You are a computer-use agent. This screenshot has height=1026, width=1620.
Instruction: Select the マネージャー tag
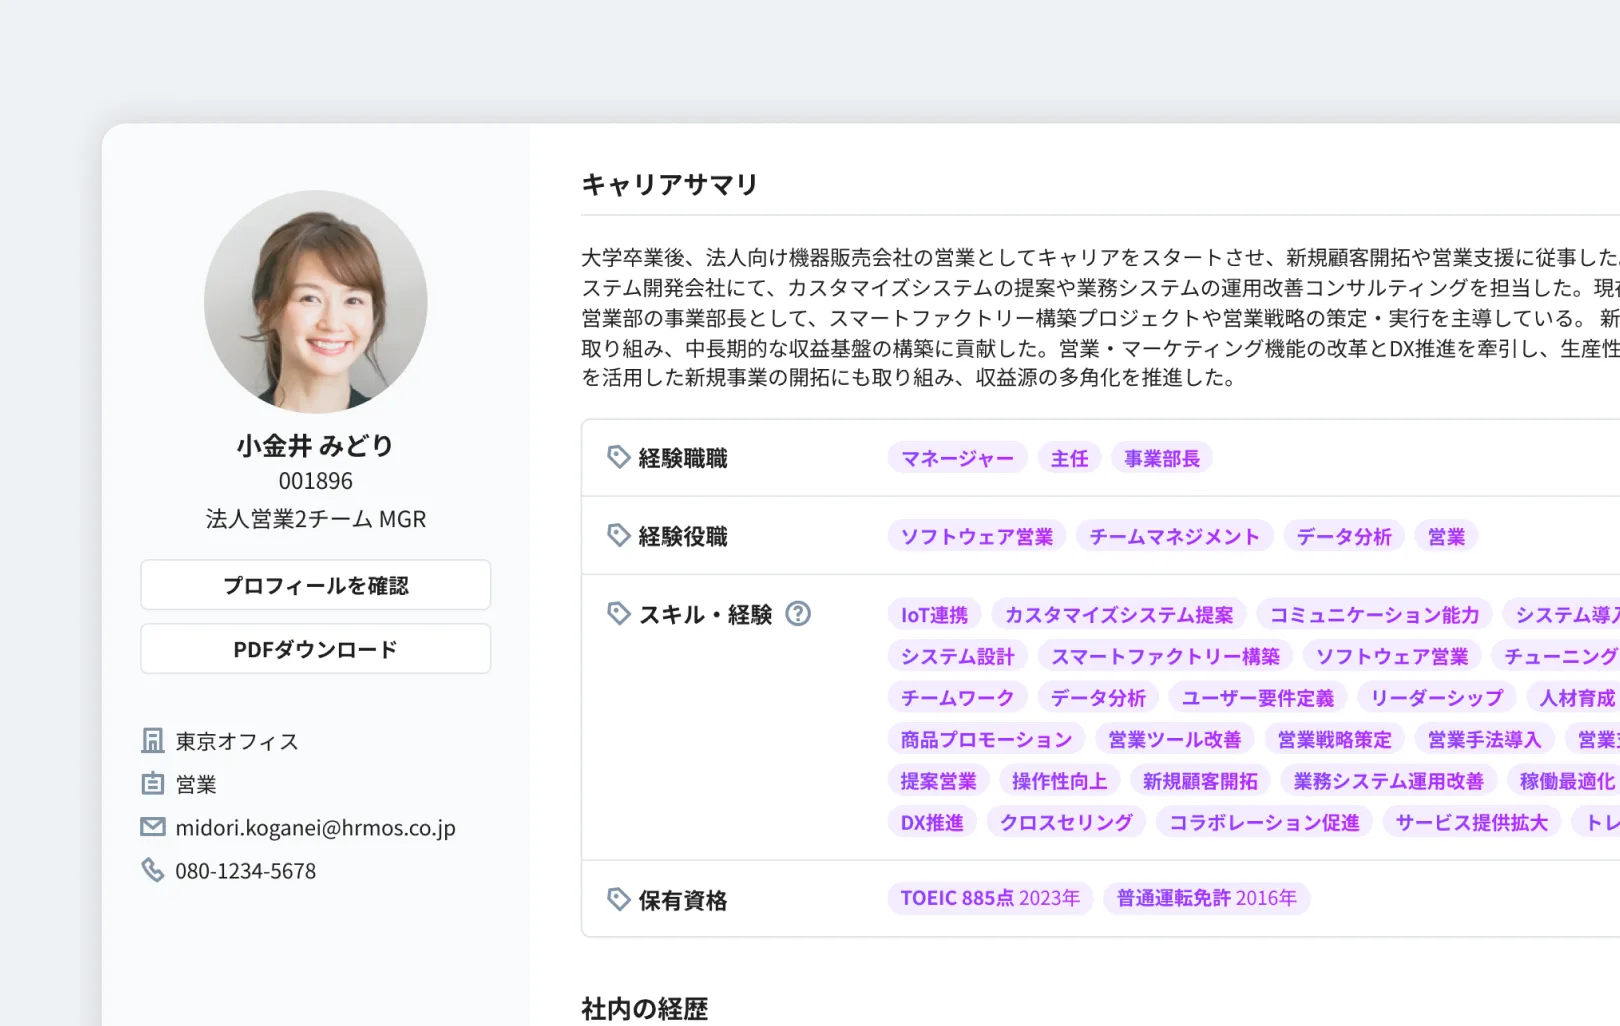click(x=956, y=457)
